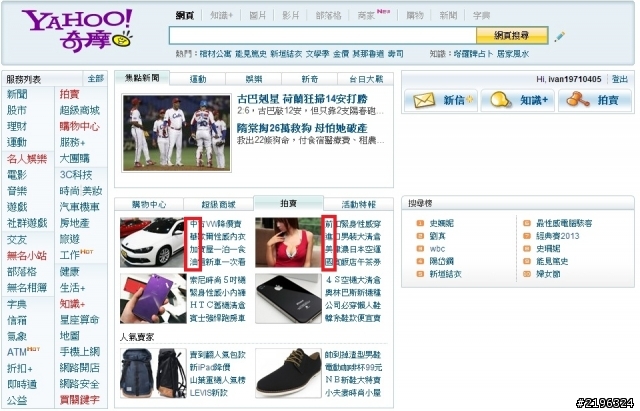Open the white Volkswagen car thumbnail
Screen dimensions: 640x411
[x=153, y=242]
